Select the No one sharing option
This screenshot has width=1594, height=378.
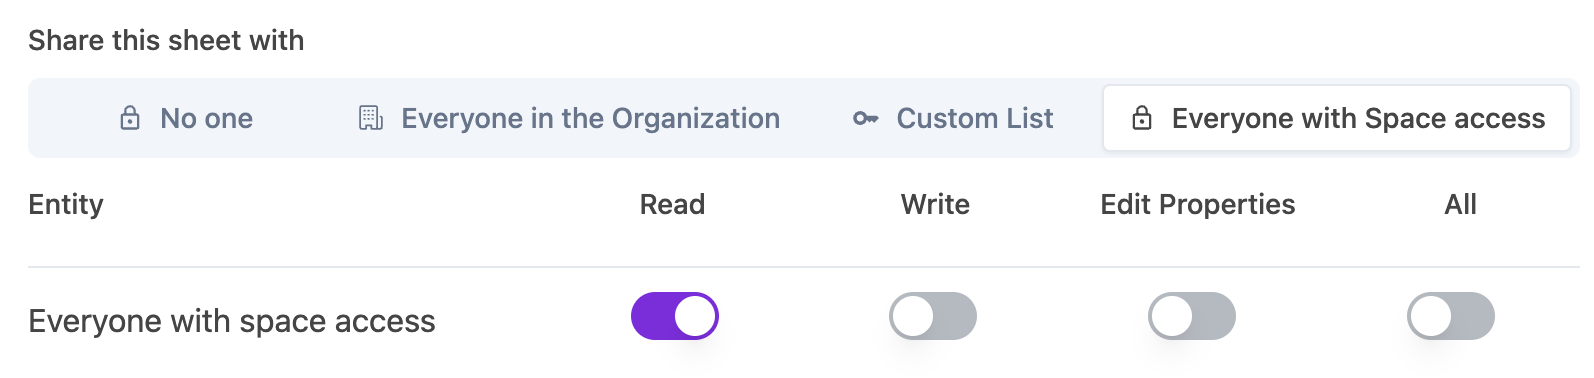186,118
